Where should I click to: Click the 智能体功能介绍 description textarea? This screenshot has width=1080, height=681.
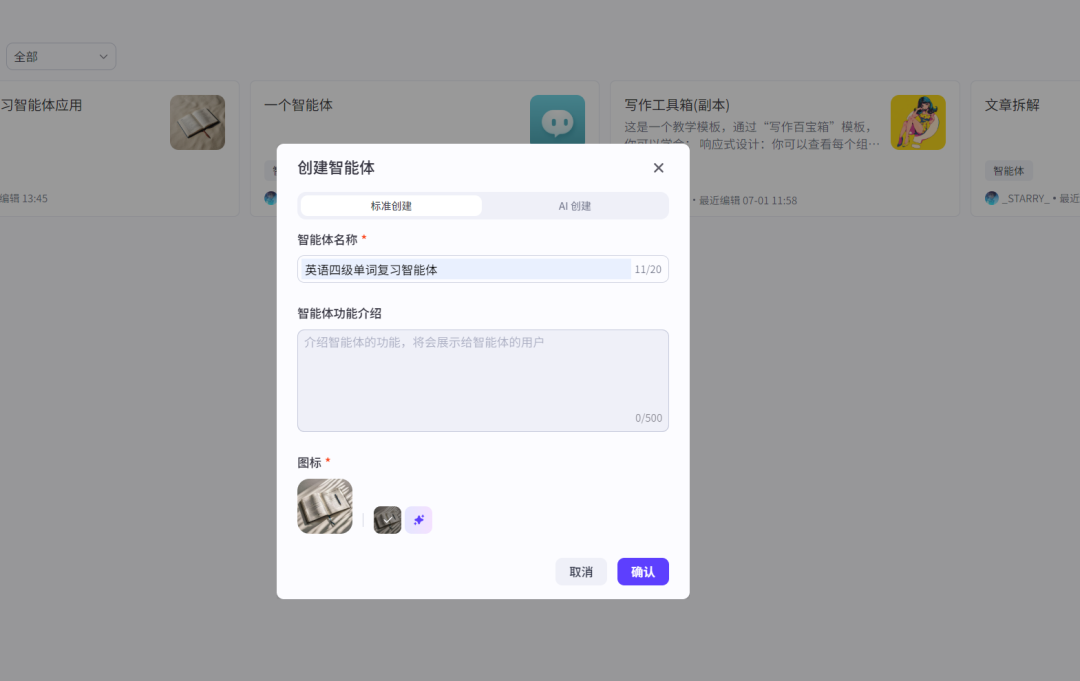tap(483, 380)
